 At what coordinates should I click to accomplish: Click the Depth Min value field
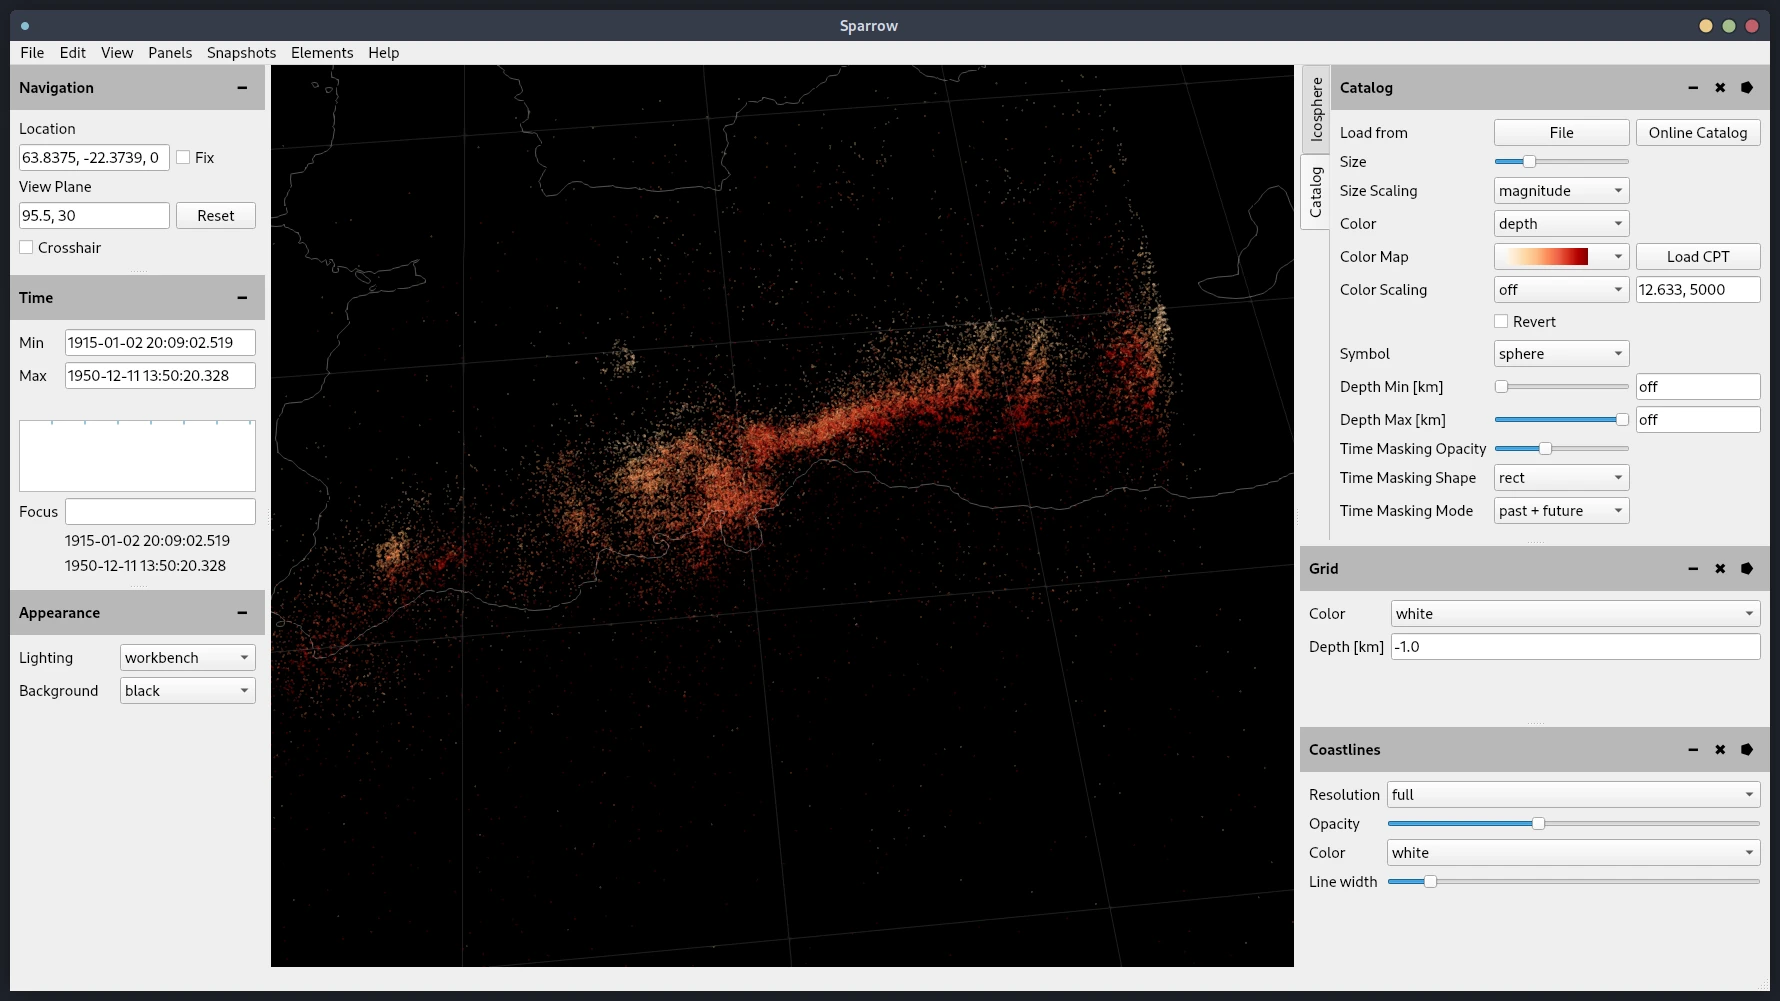tap(1698, 387)
